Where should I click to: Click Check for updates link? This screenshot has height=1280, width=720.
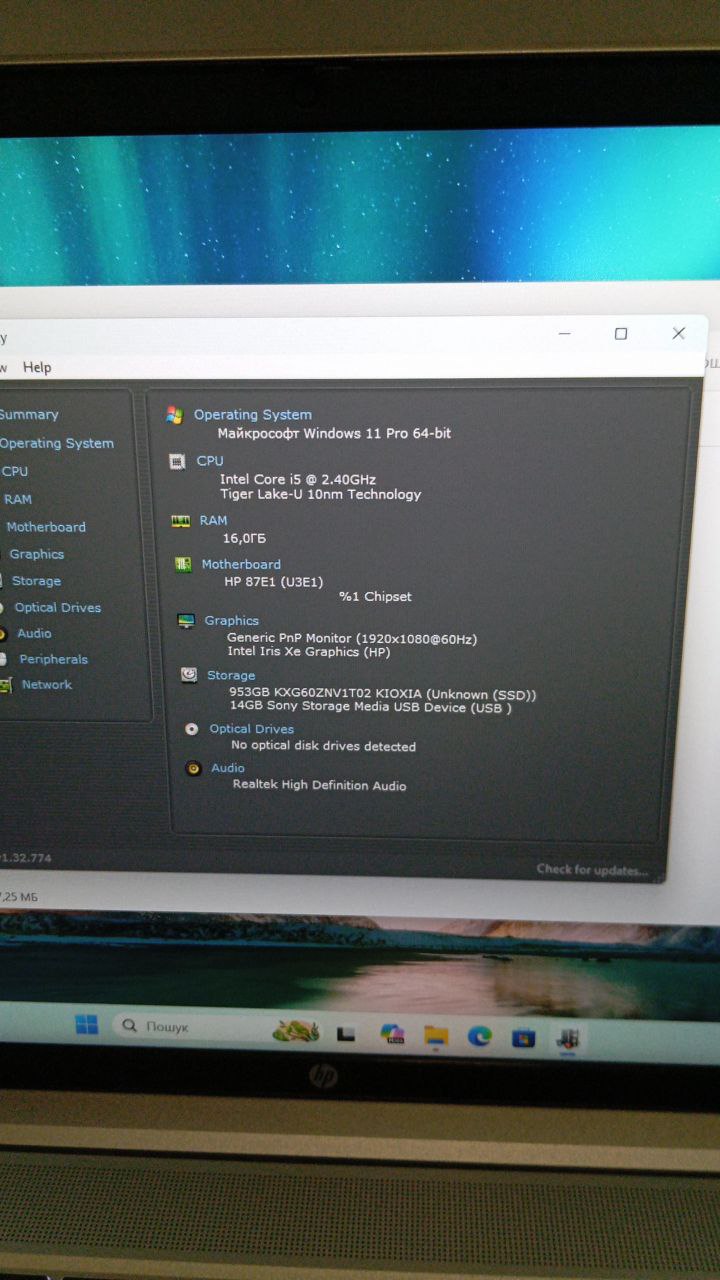pyautogui.click(x=591, y=869)
